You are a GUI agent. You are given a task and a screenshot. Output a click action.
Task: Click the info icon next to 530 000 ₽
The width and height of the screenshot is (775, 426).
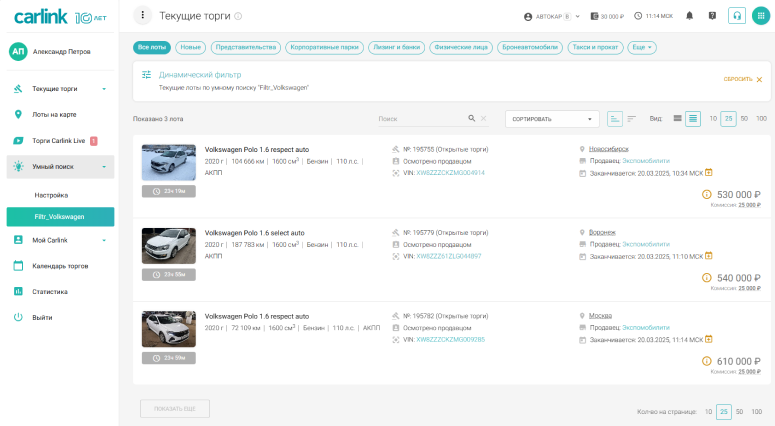(x=707, y=194)
